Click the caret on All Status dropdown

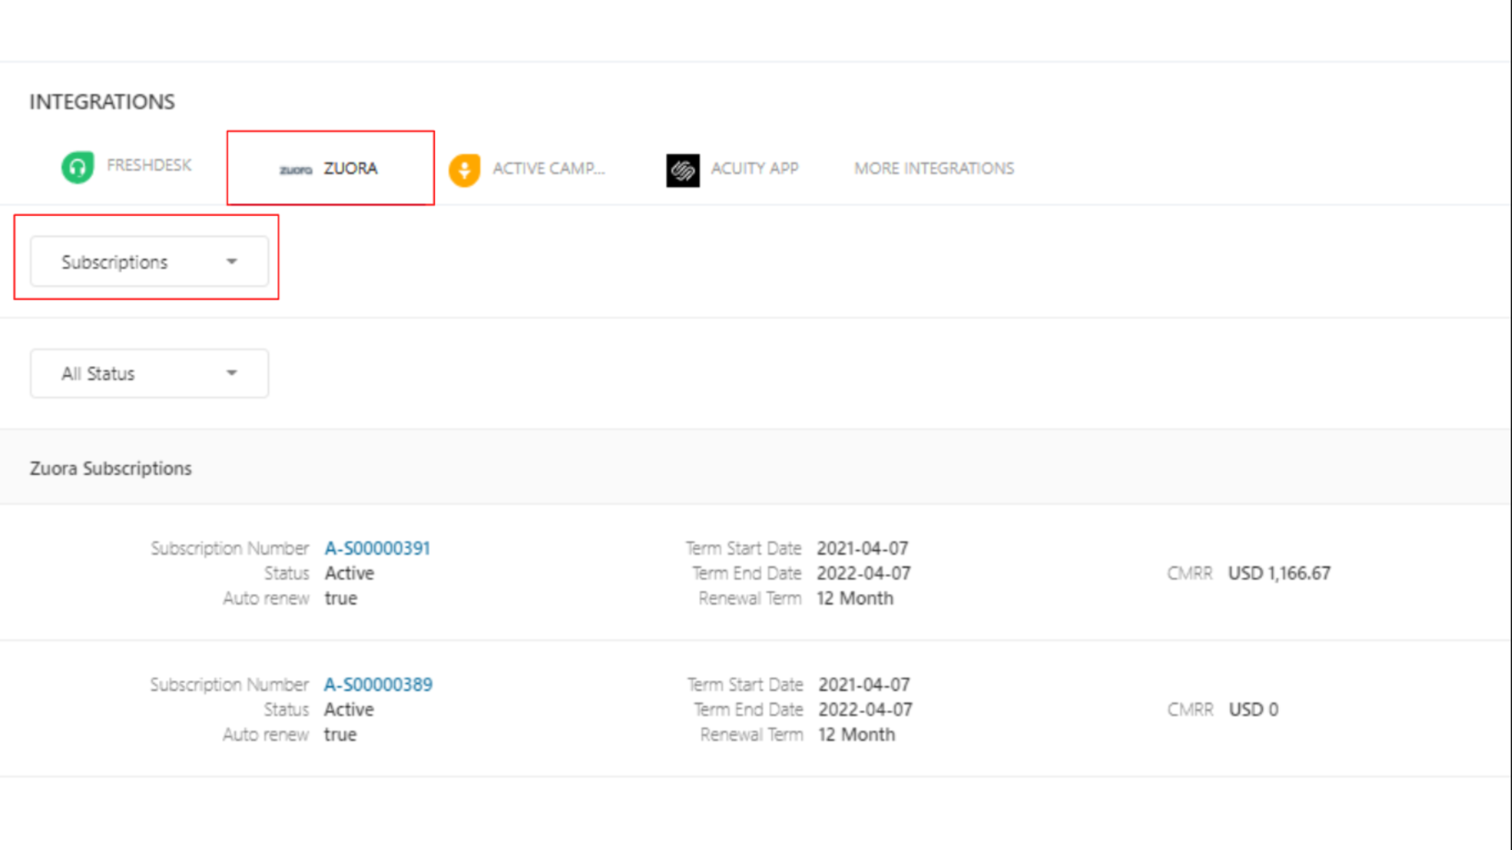[x=232, y=373]
